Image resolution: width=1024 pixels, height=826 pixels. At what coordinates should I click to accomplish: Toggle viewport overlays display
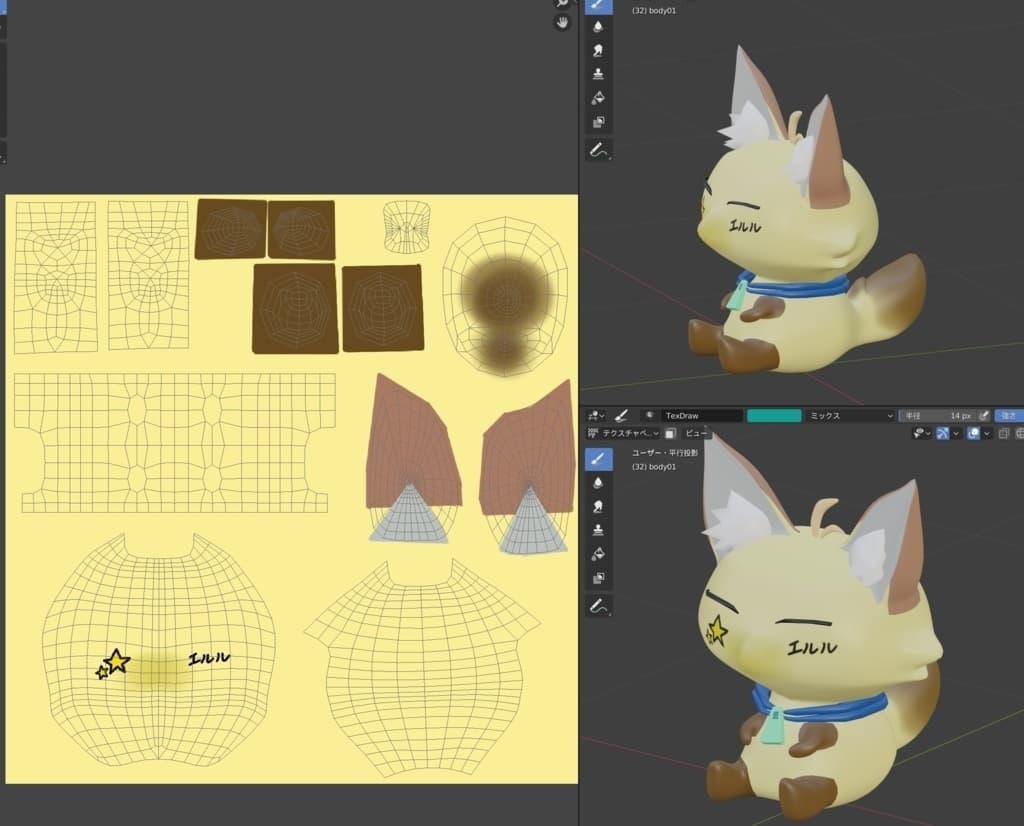[x=971, y=433]
